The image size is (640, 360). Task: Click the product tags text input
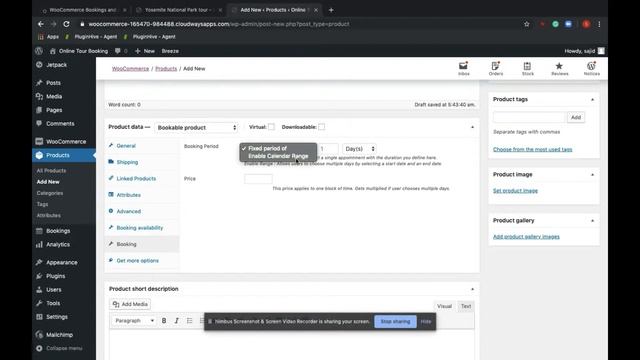click(529, 118)
